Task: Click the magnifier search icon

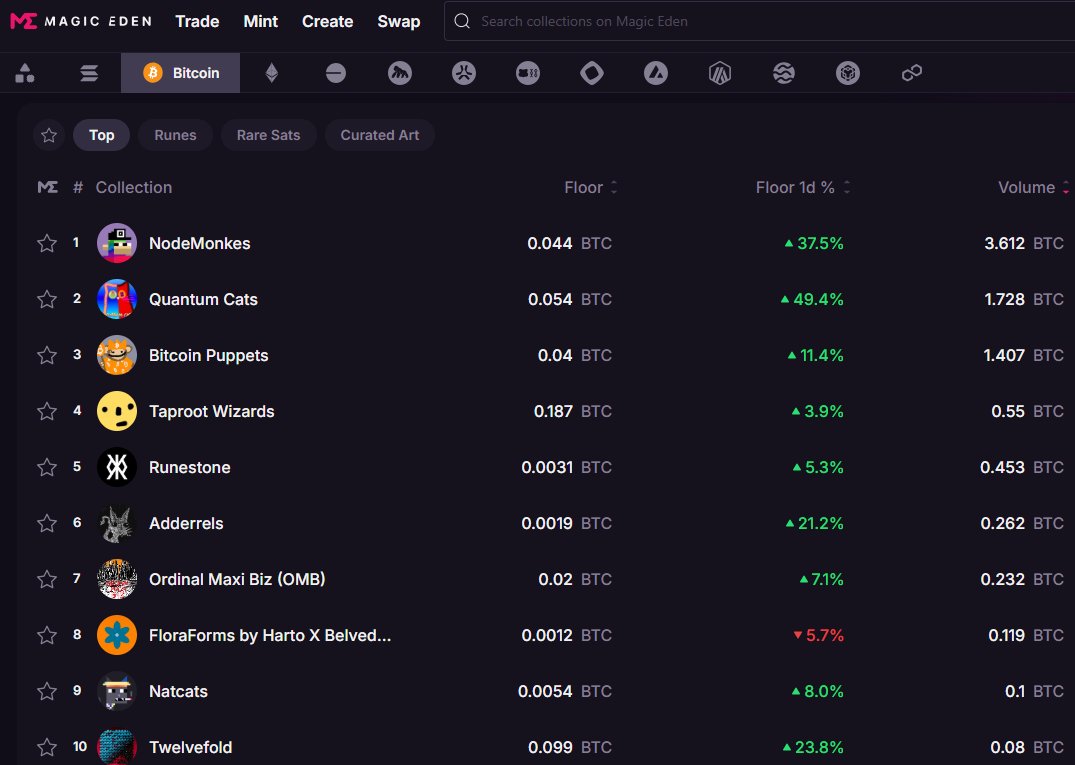Action: click(x=462, y=21)
